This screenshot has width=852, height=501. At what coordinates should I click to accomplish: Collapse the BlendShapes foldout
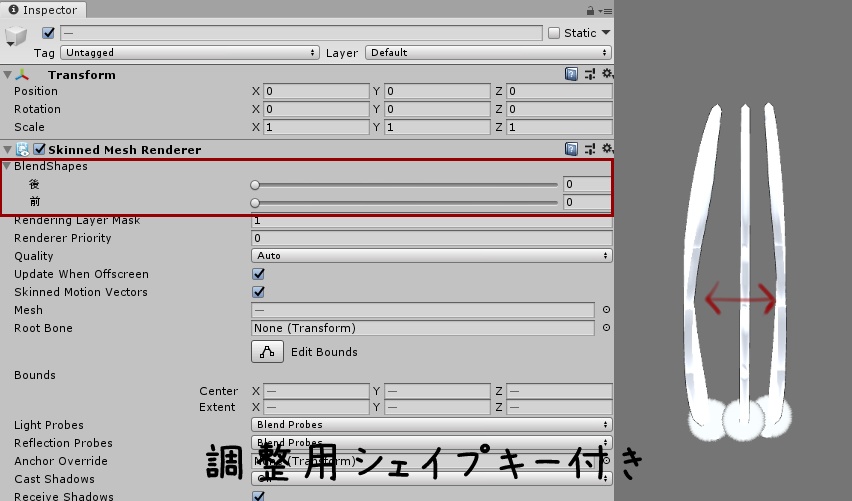7,166
